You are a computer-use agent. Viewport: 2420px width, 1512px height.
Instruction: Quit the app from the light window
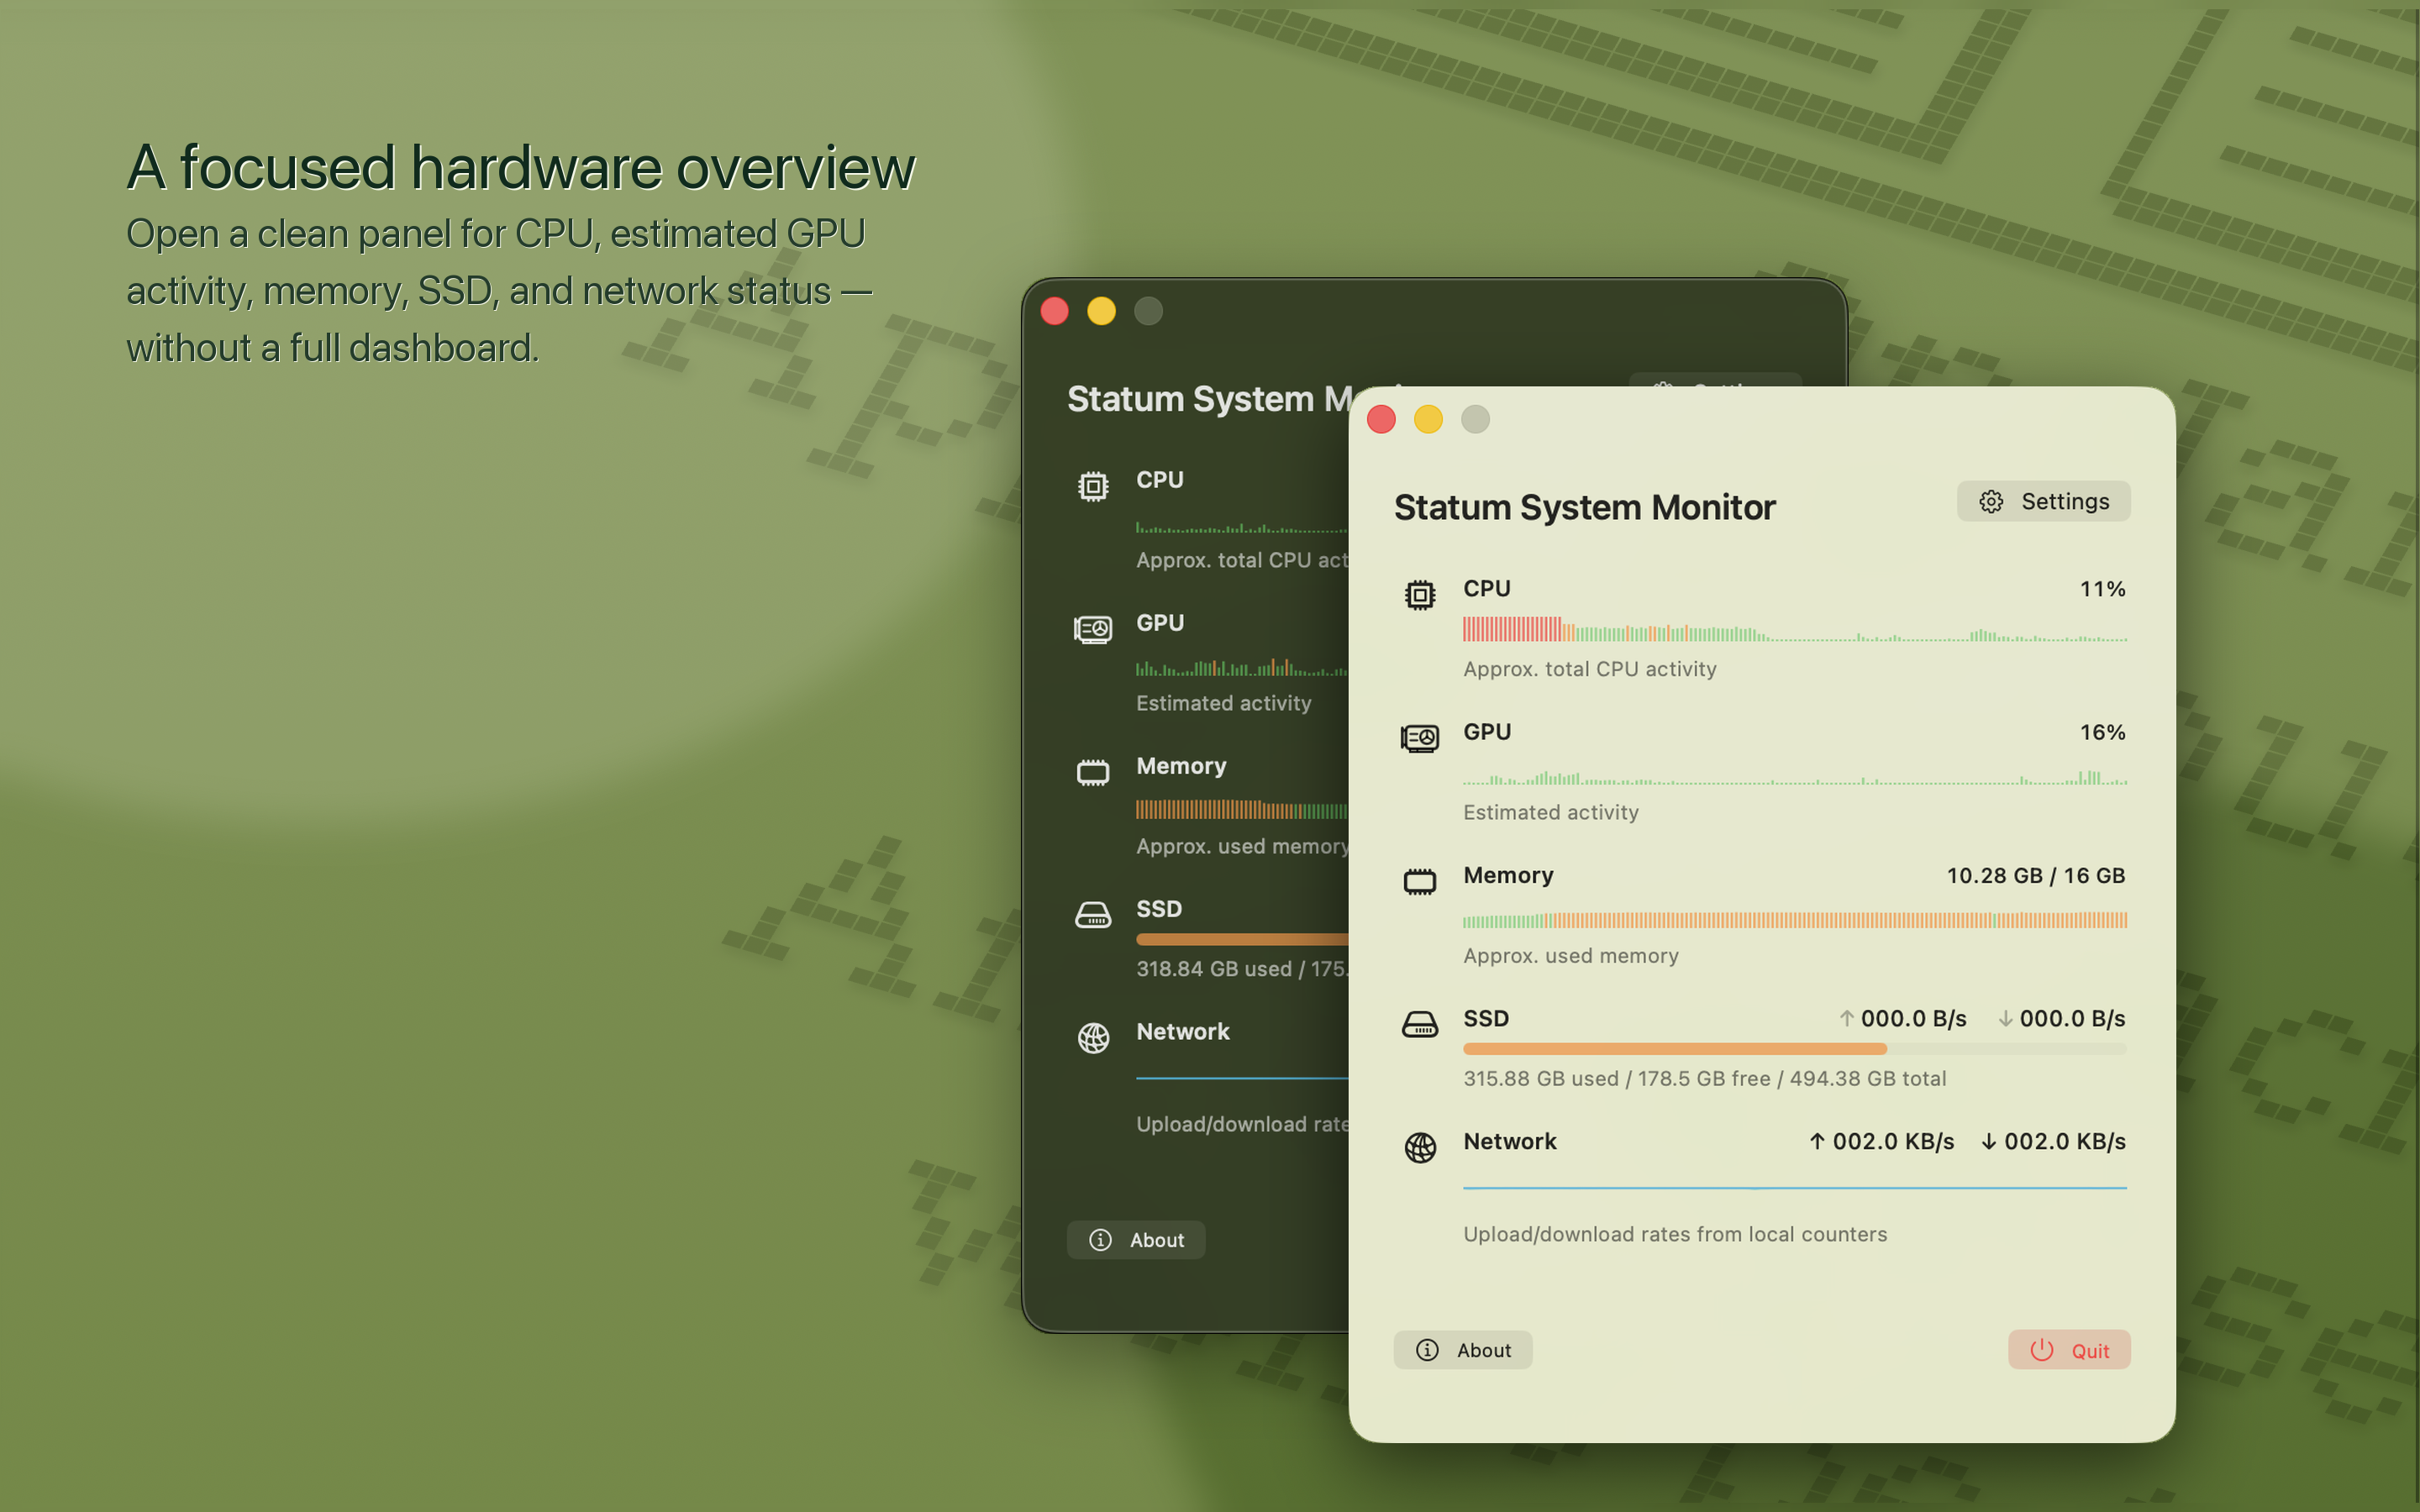[x=2069, y=1350]
